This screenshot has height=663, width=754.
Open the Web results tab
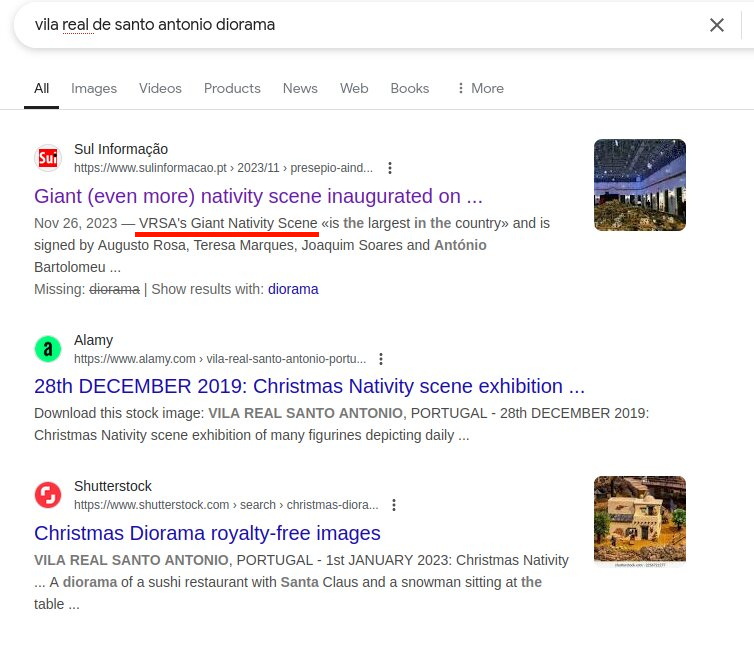tap(354, 88)
